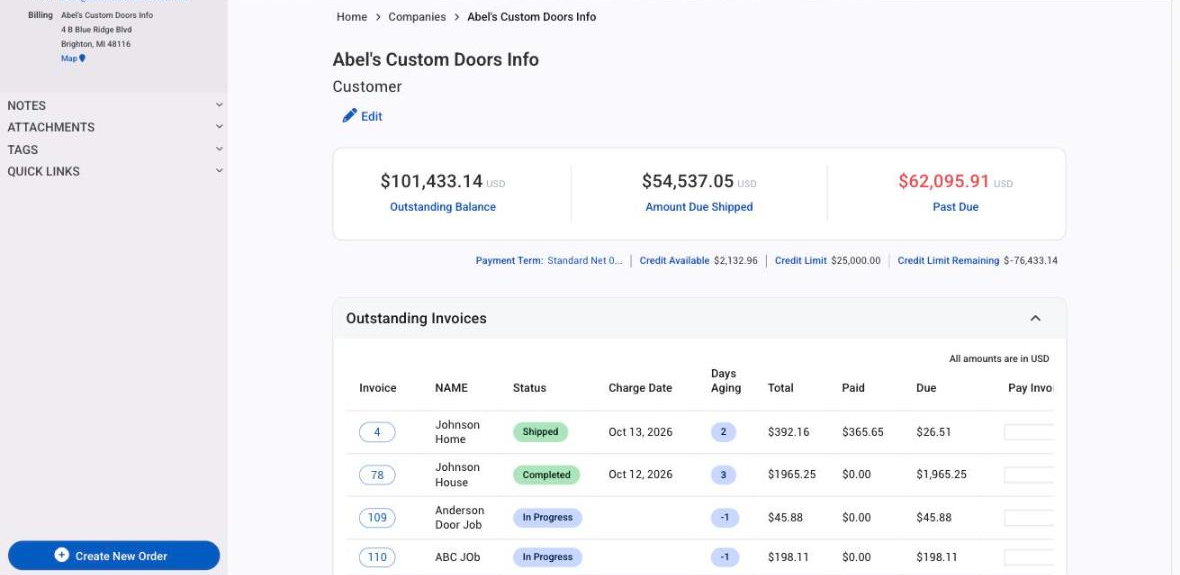
Task: Open invoice number 110
Action: (x=377, y=558)
